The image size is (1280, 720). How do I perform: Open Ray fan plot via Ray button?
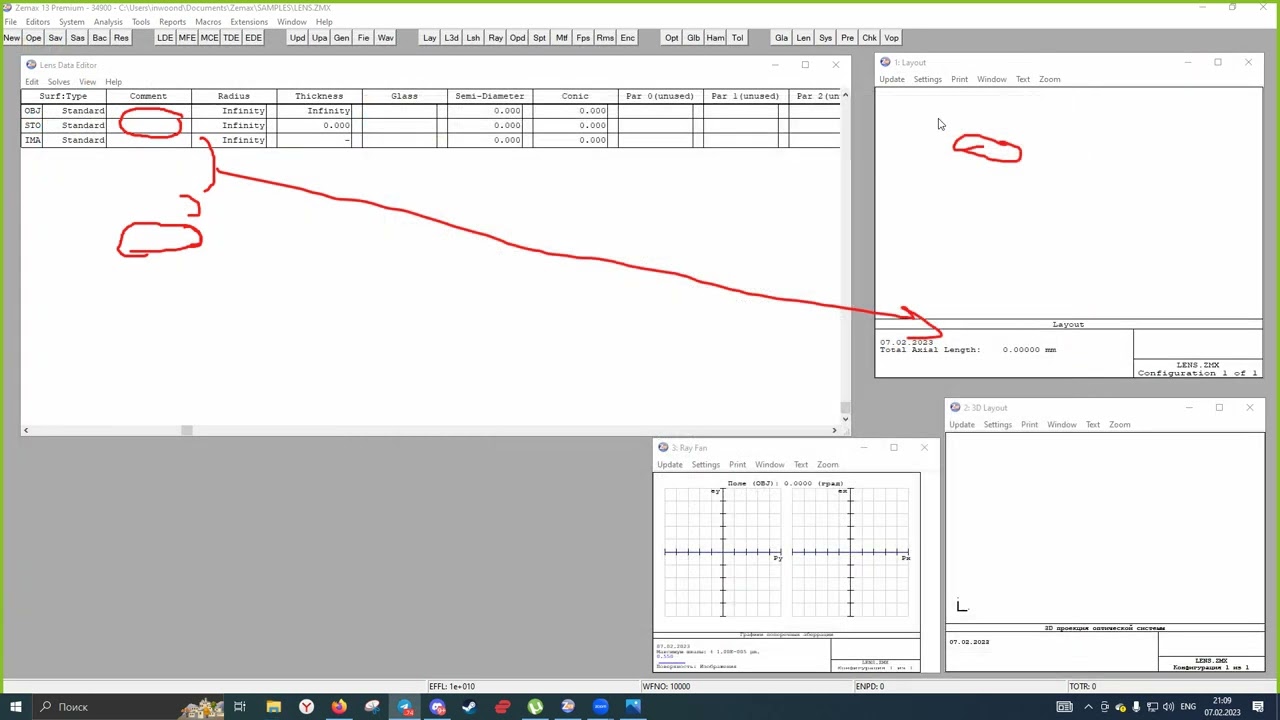[496, 38]
